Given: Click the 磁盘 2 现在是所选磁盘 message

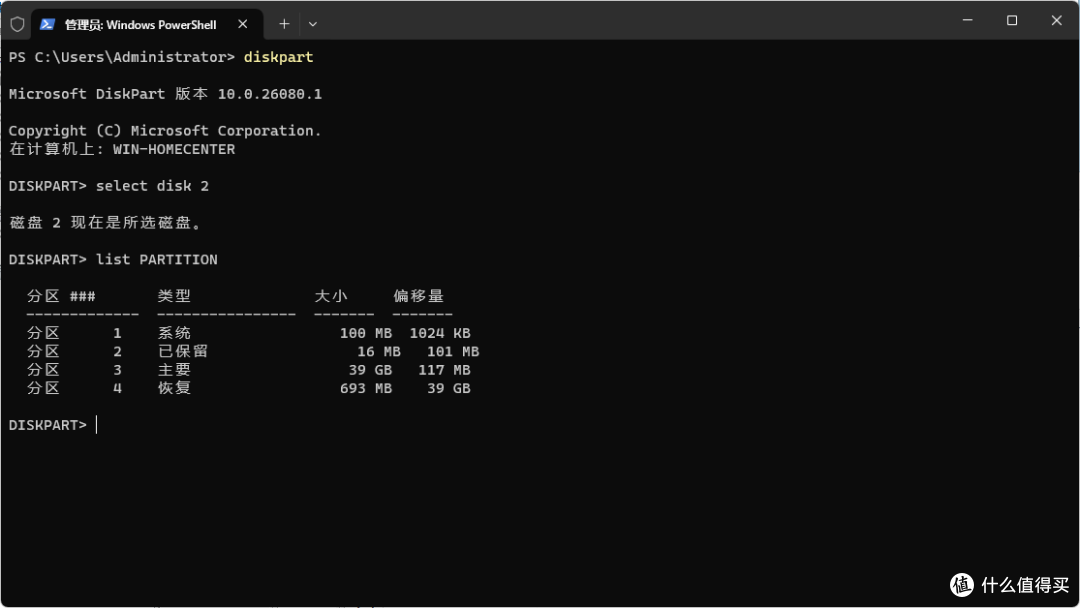Looking at the screenshot, I should point(105,222).
